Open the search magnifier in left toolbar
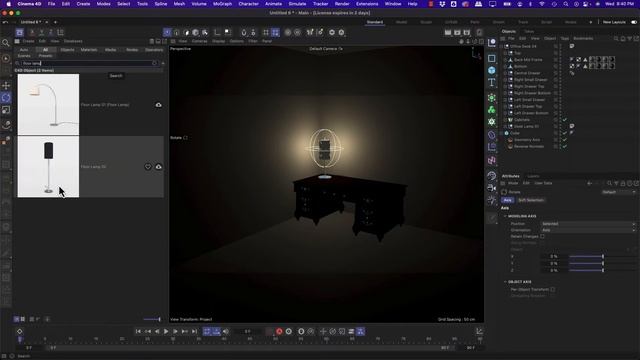 point(6,43)
